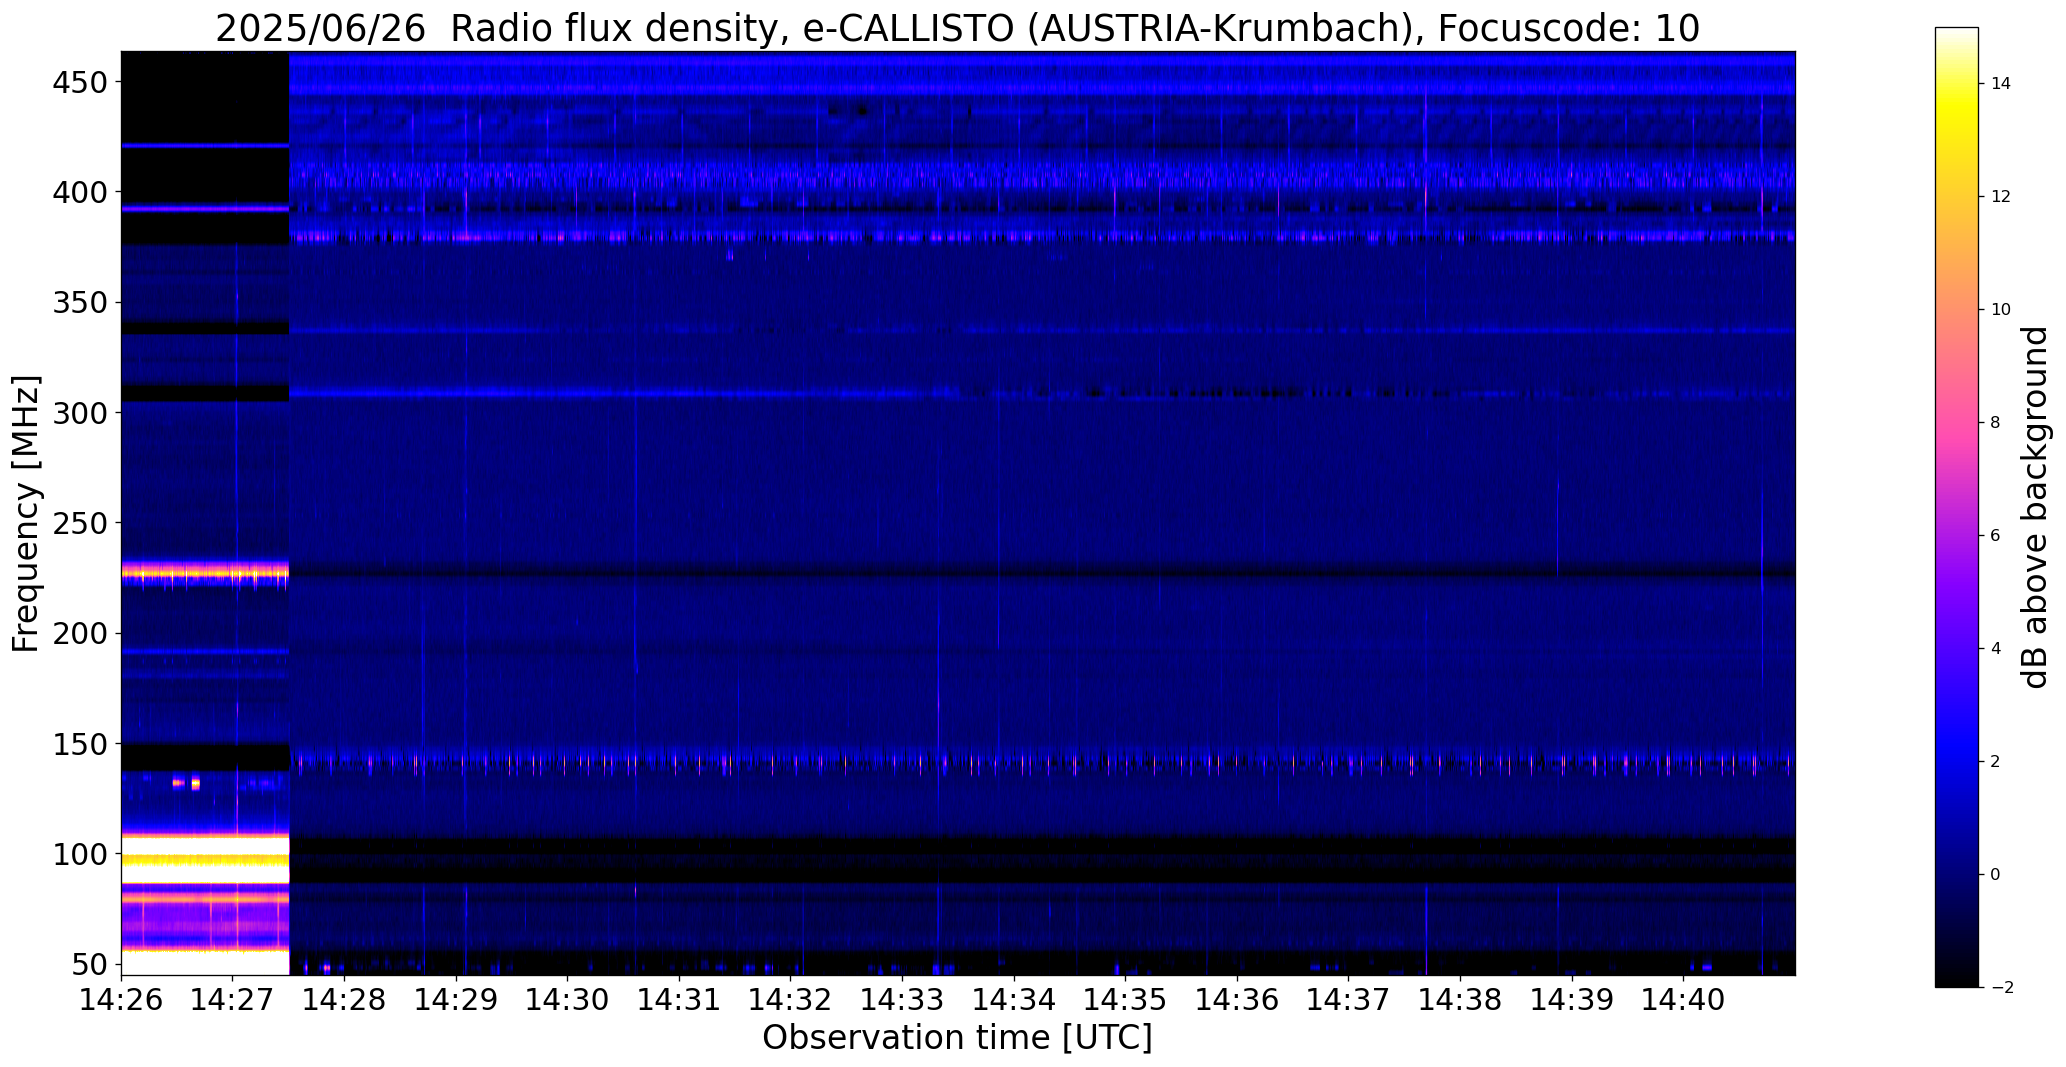Click the 14:30 time tick label
Viewport: 2066px width, 1067px height.
pyautogui.click(x=568, y=999)
